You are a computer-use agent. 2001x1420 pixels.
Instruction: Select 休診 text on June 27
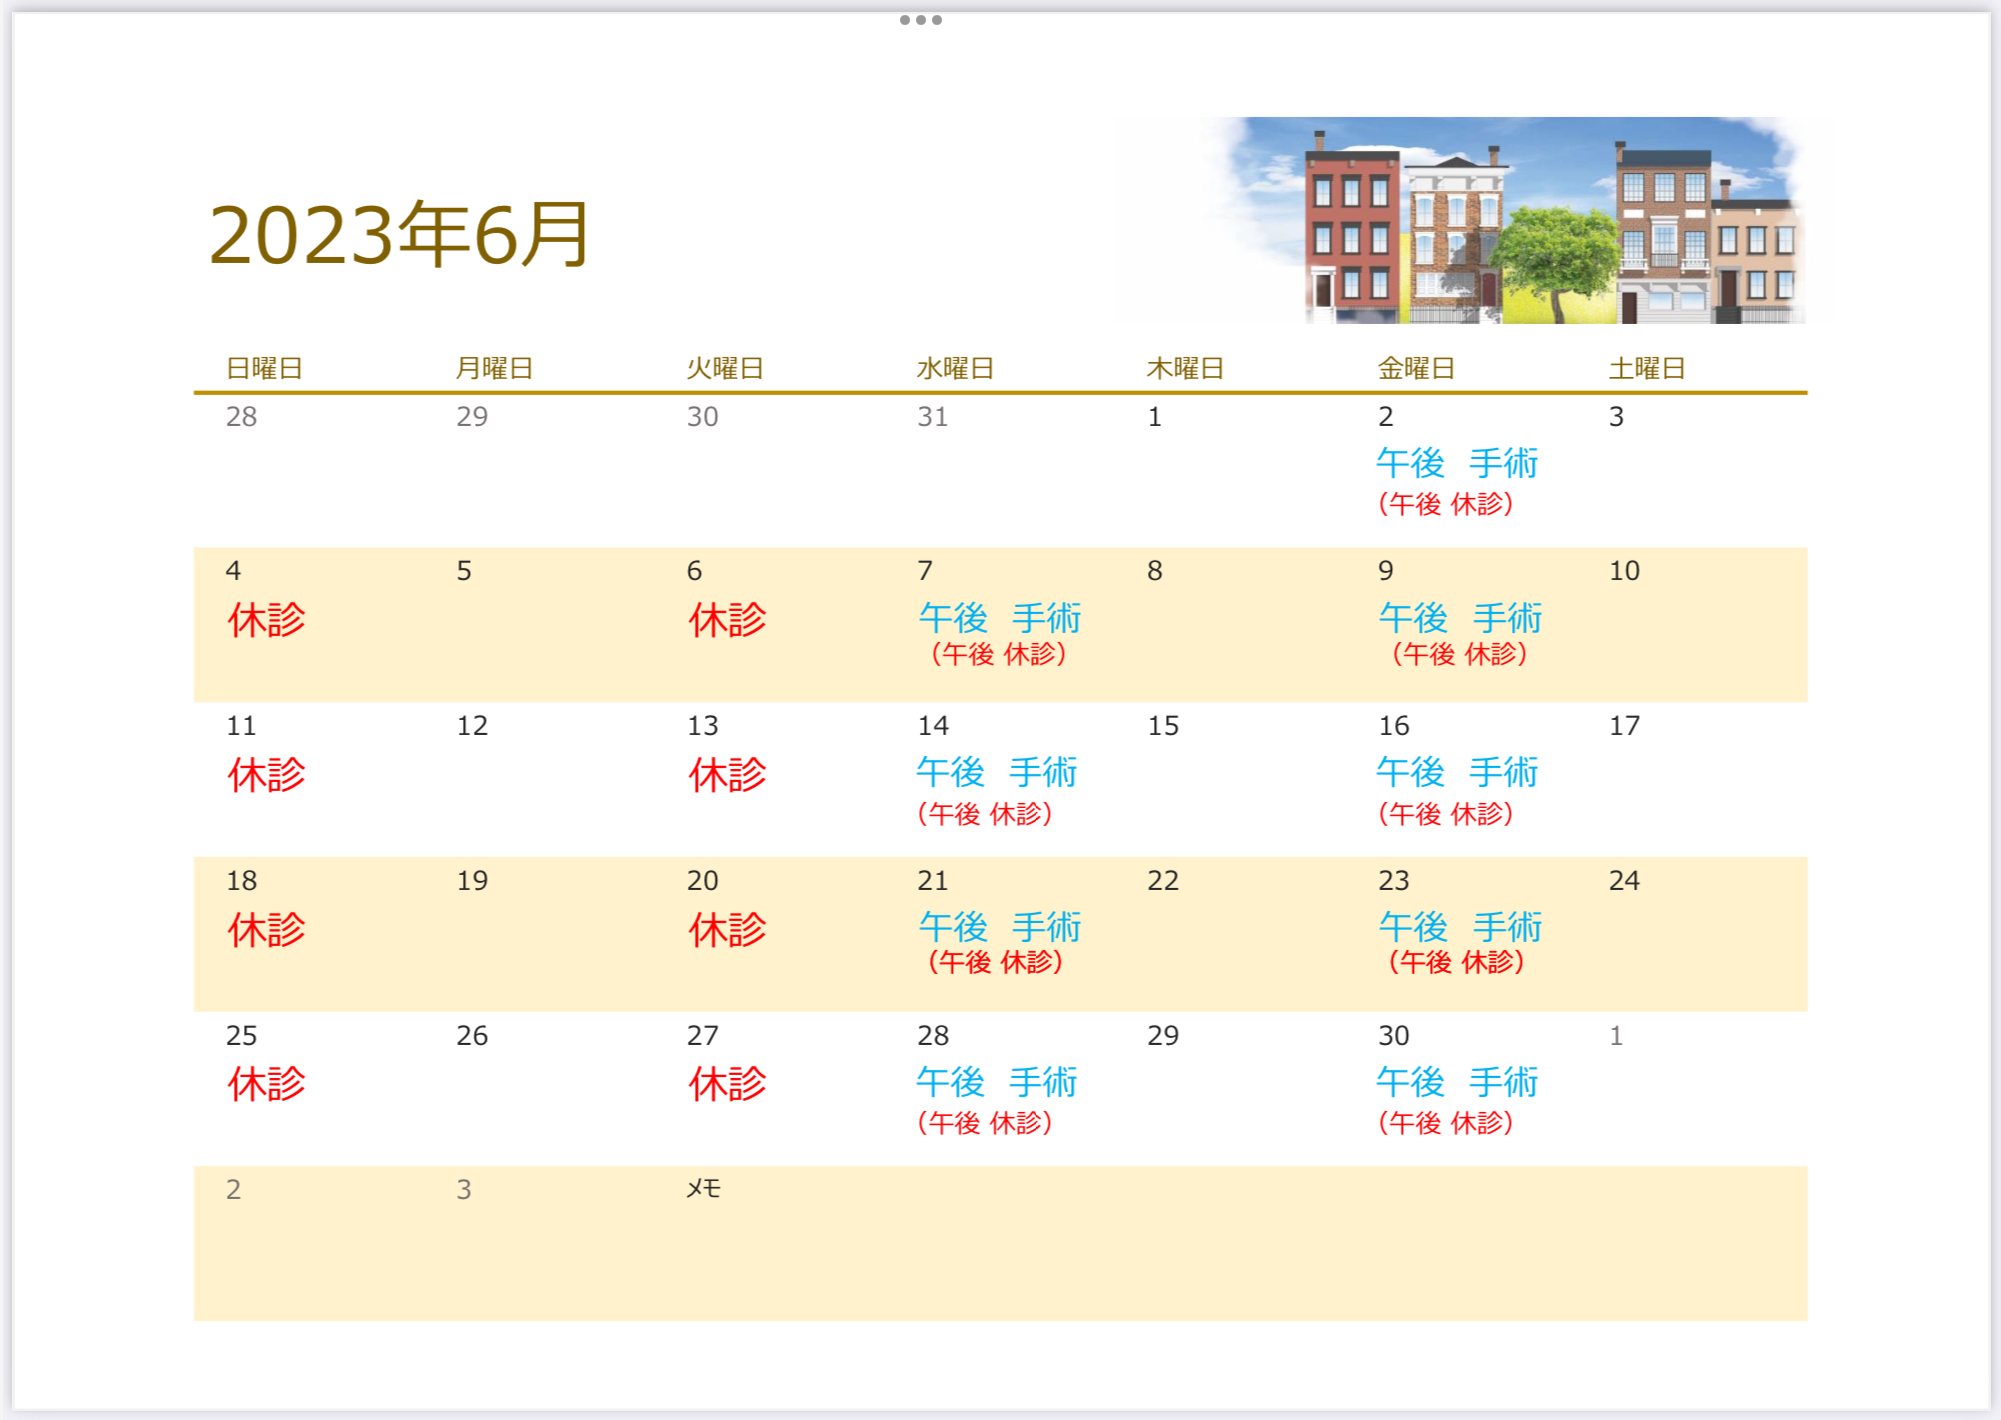(x=727, y=1084)
